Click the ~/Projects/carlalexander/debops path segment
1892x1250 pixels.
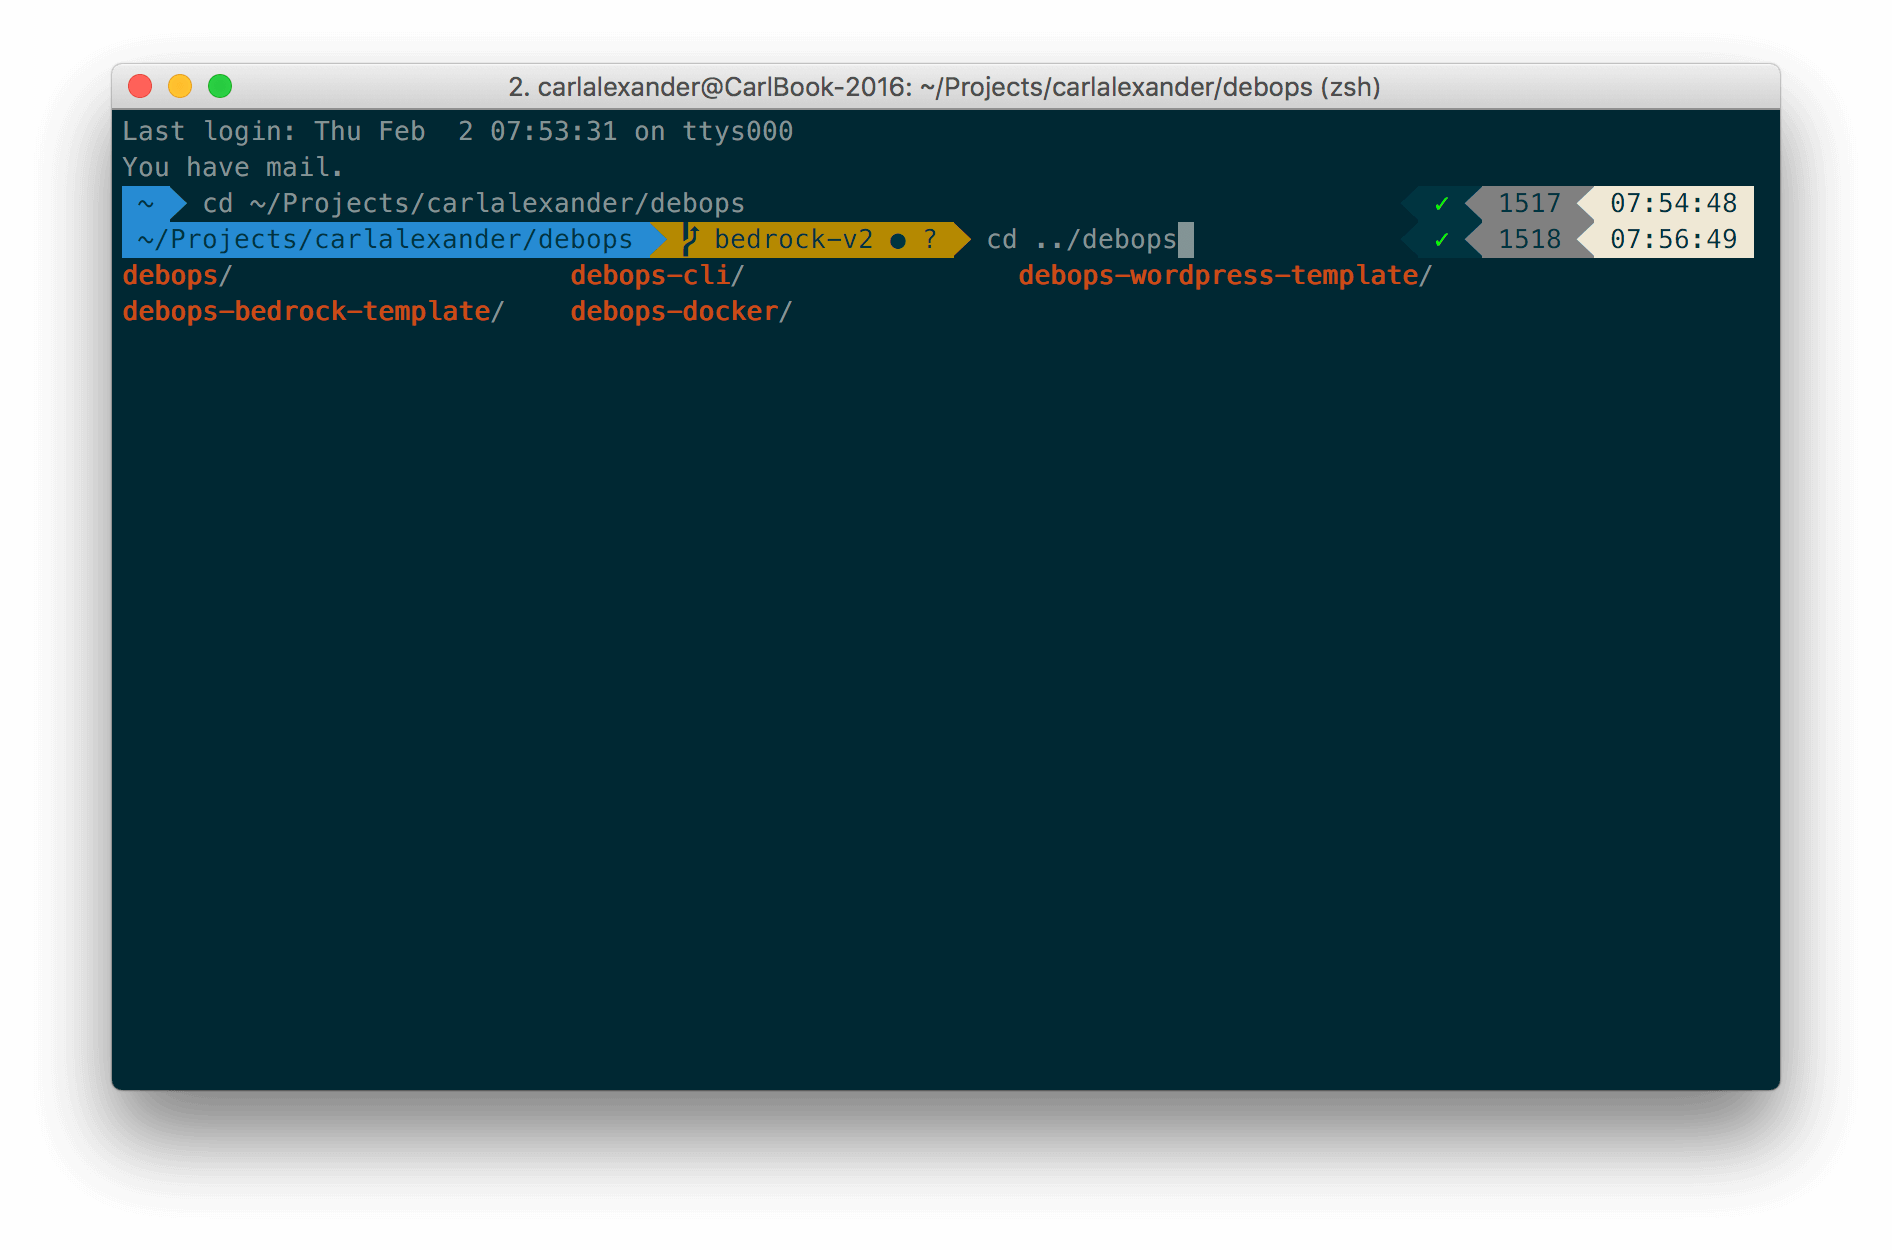click(385, 240)
